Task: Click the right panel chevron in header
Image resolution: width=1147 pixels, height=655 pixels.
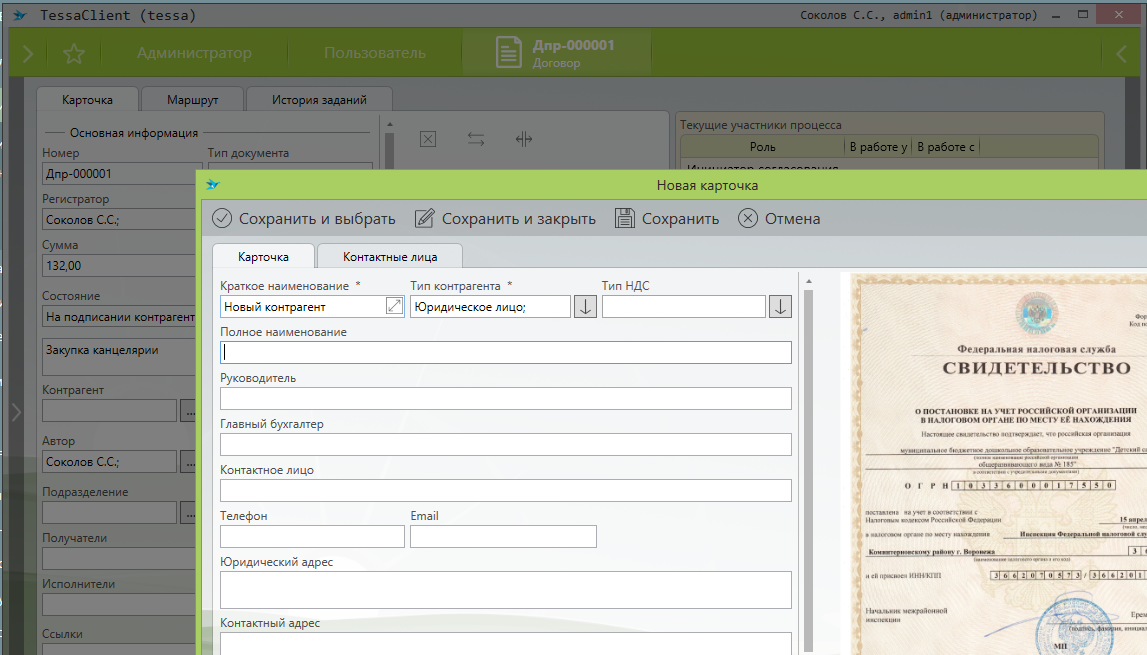Action: point(1121,54)
